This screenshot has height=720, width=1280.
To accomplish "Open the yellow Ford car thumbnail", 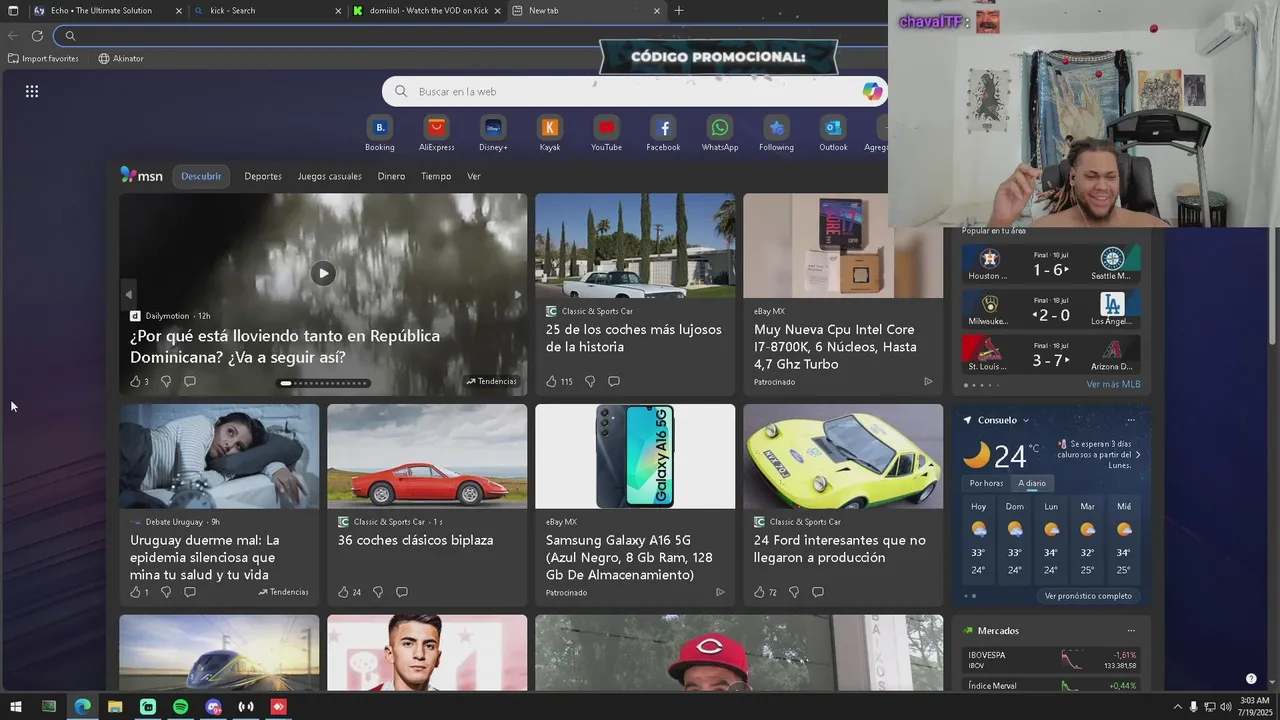I will tap(843, 456).
